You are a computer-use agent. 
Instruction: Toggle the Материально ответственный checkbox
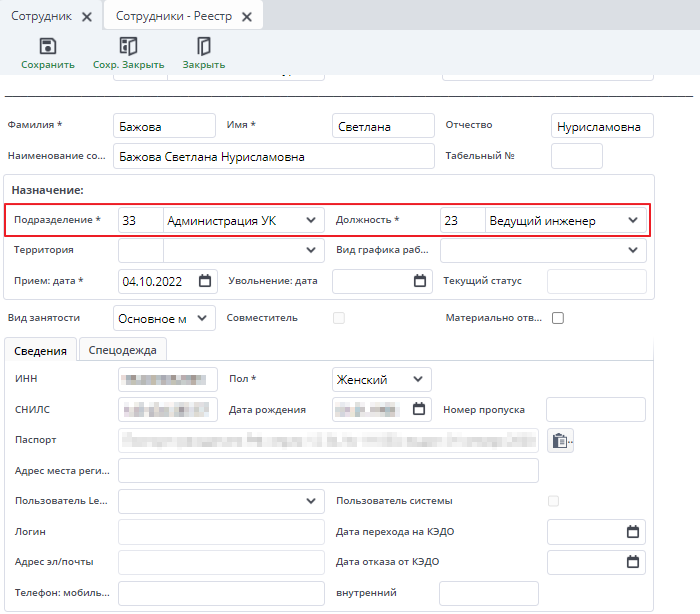[559, 318]
